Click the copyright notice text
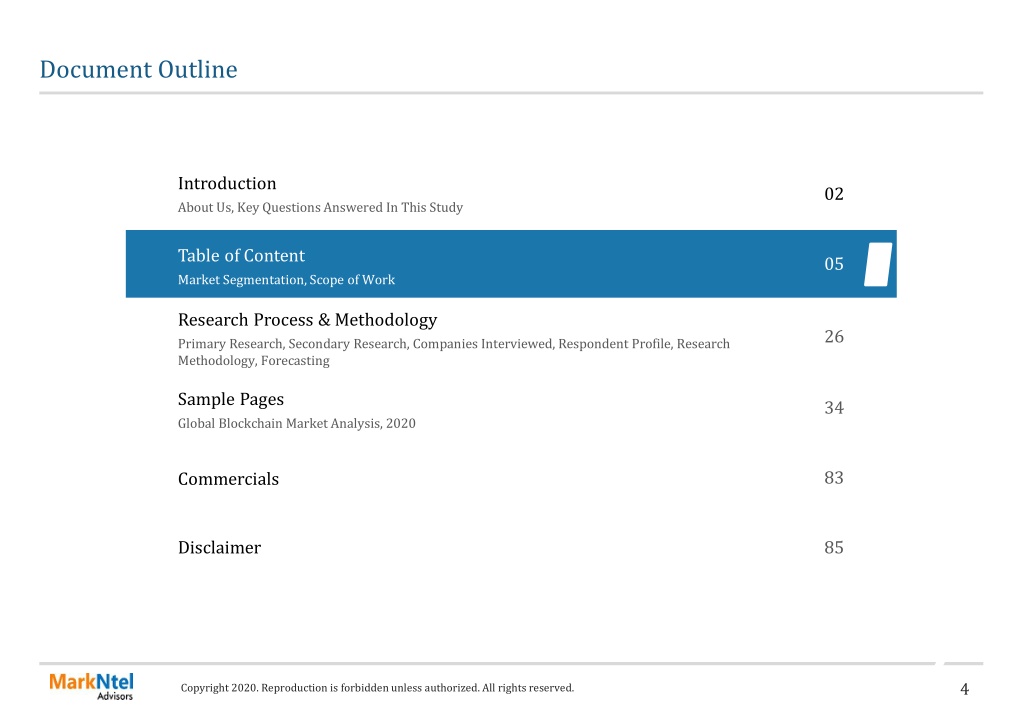Image resolution: width=1023 pixels, height=708 pixels. 377,688
